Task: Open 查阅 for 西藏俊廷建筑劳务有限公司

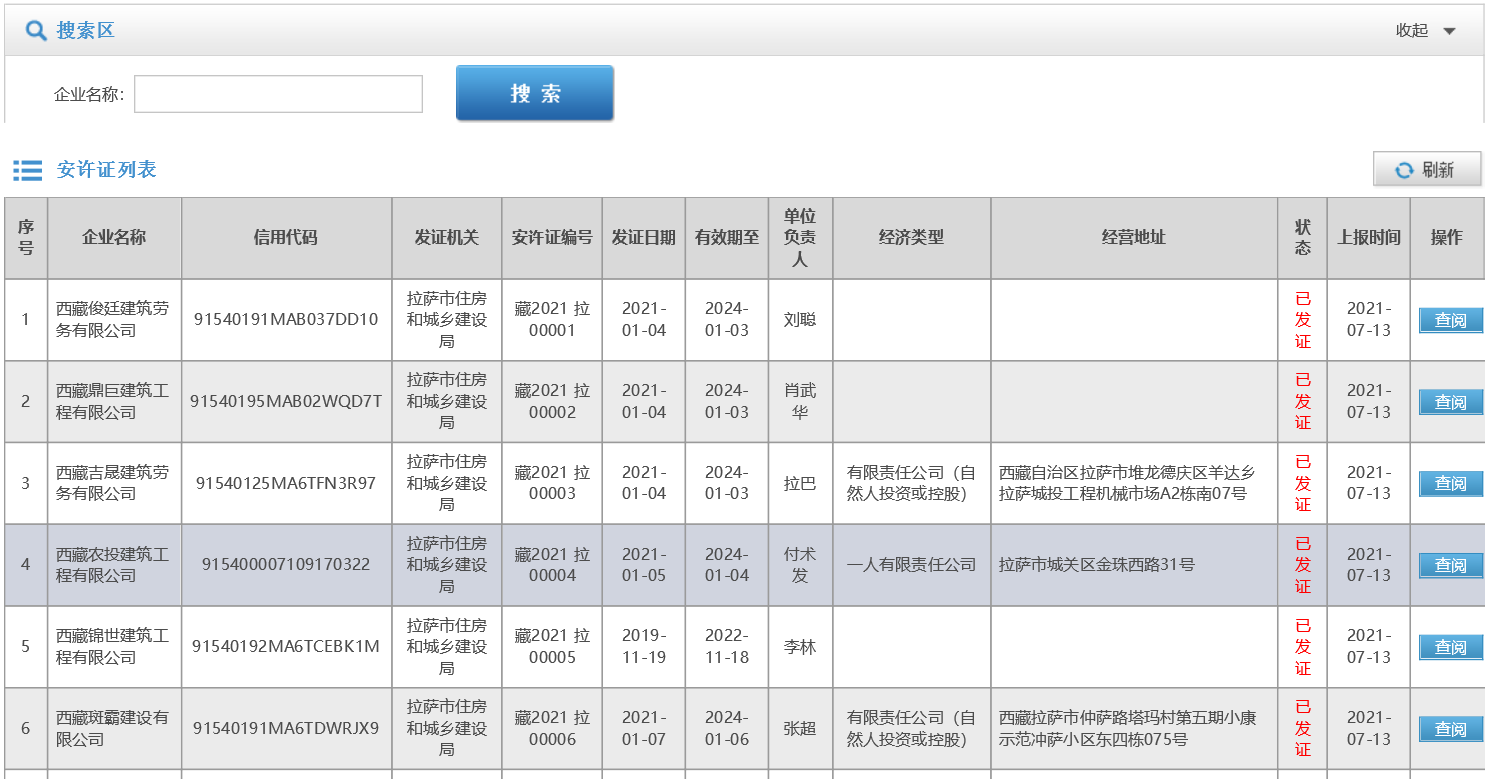Action: pyautogui.click(x=1449, y=320)
